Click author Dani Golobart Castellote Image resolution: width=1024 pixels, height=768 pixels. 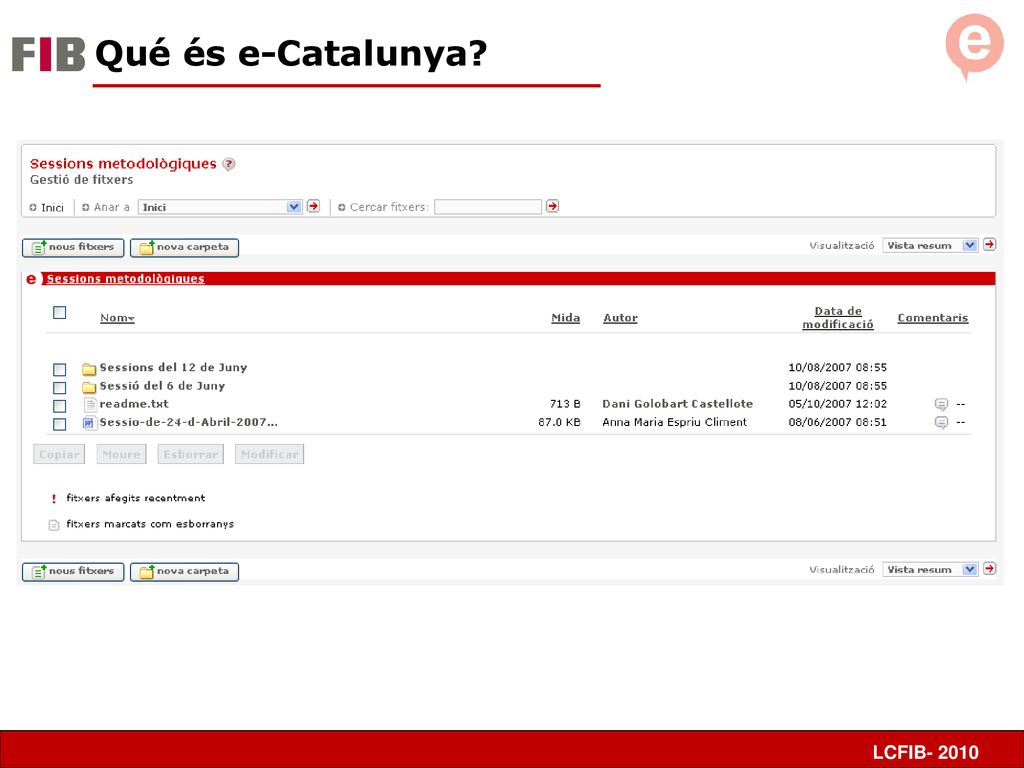[x=677, y=404]
